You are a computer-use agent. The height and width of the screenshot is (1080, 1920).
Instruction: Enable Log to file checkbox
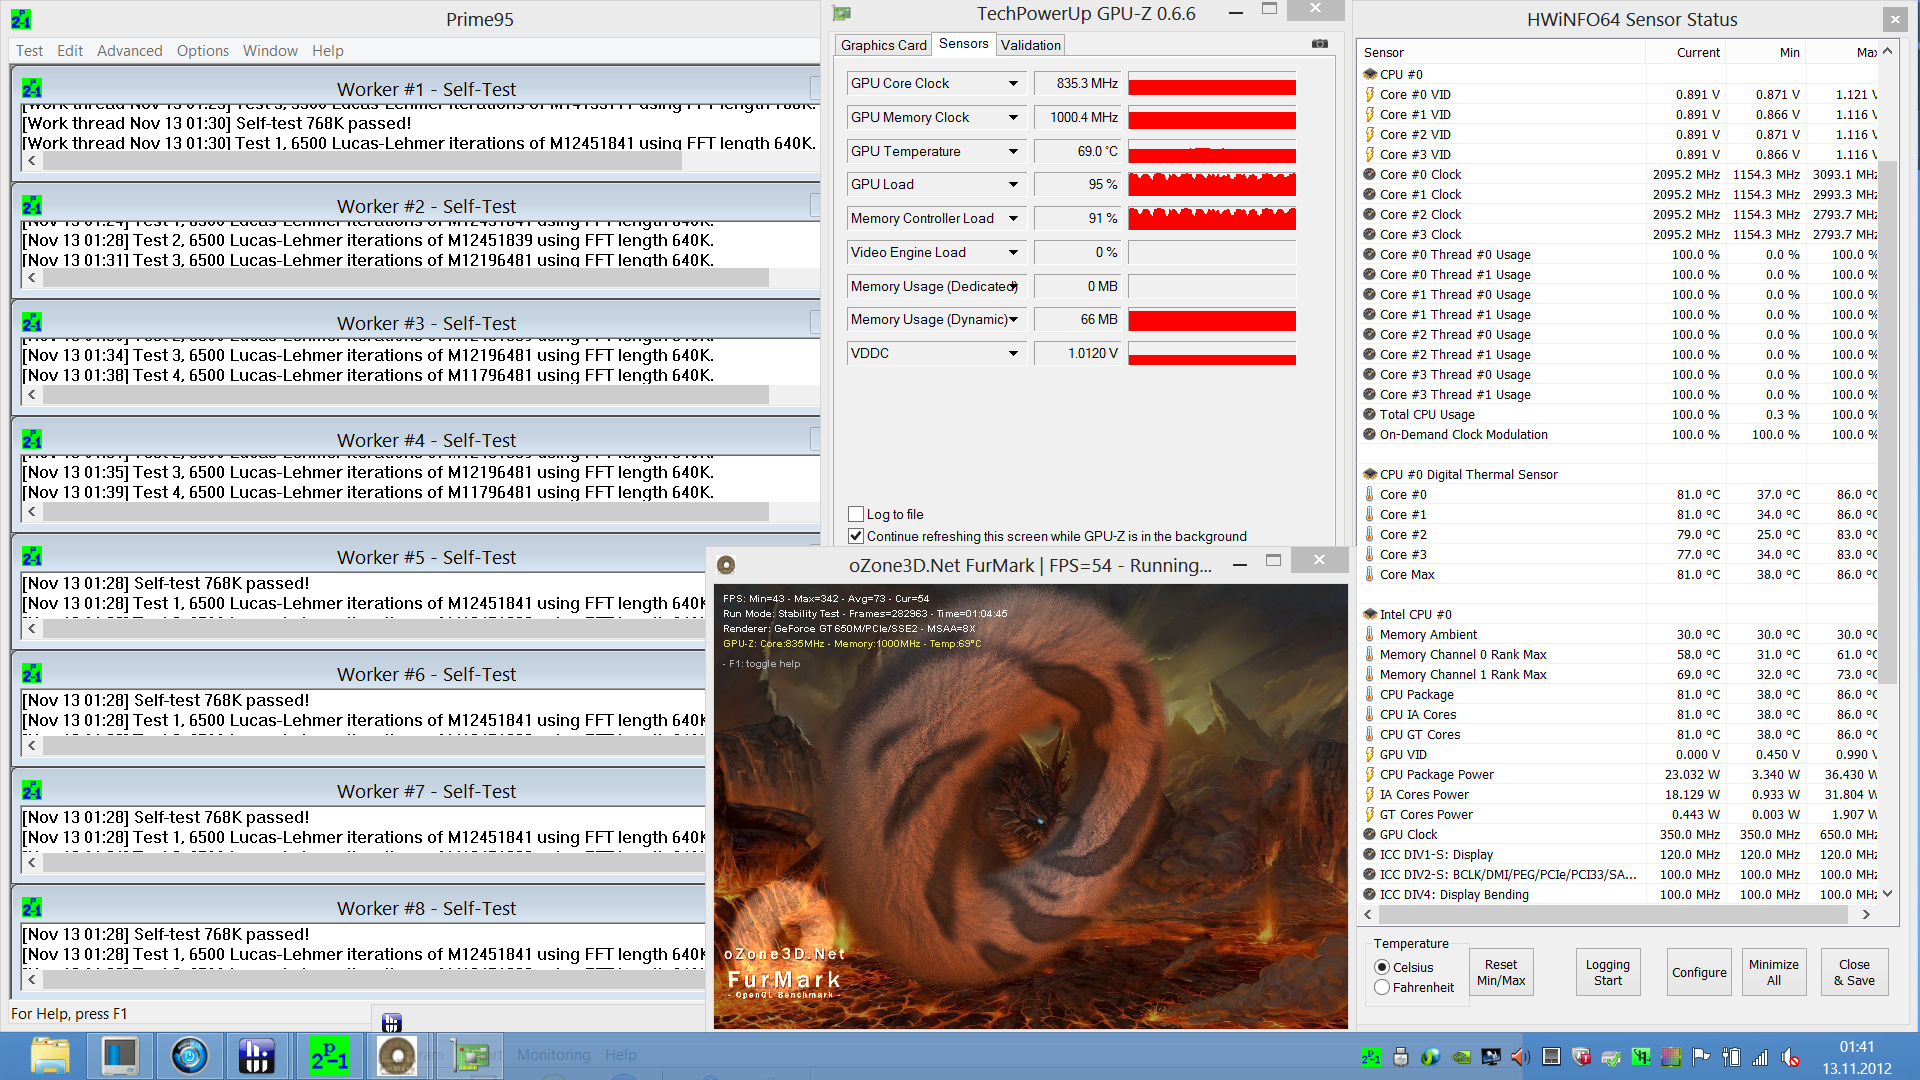click(856, 514)
